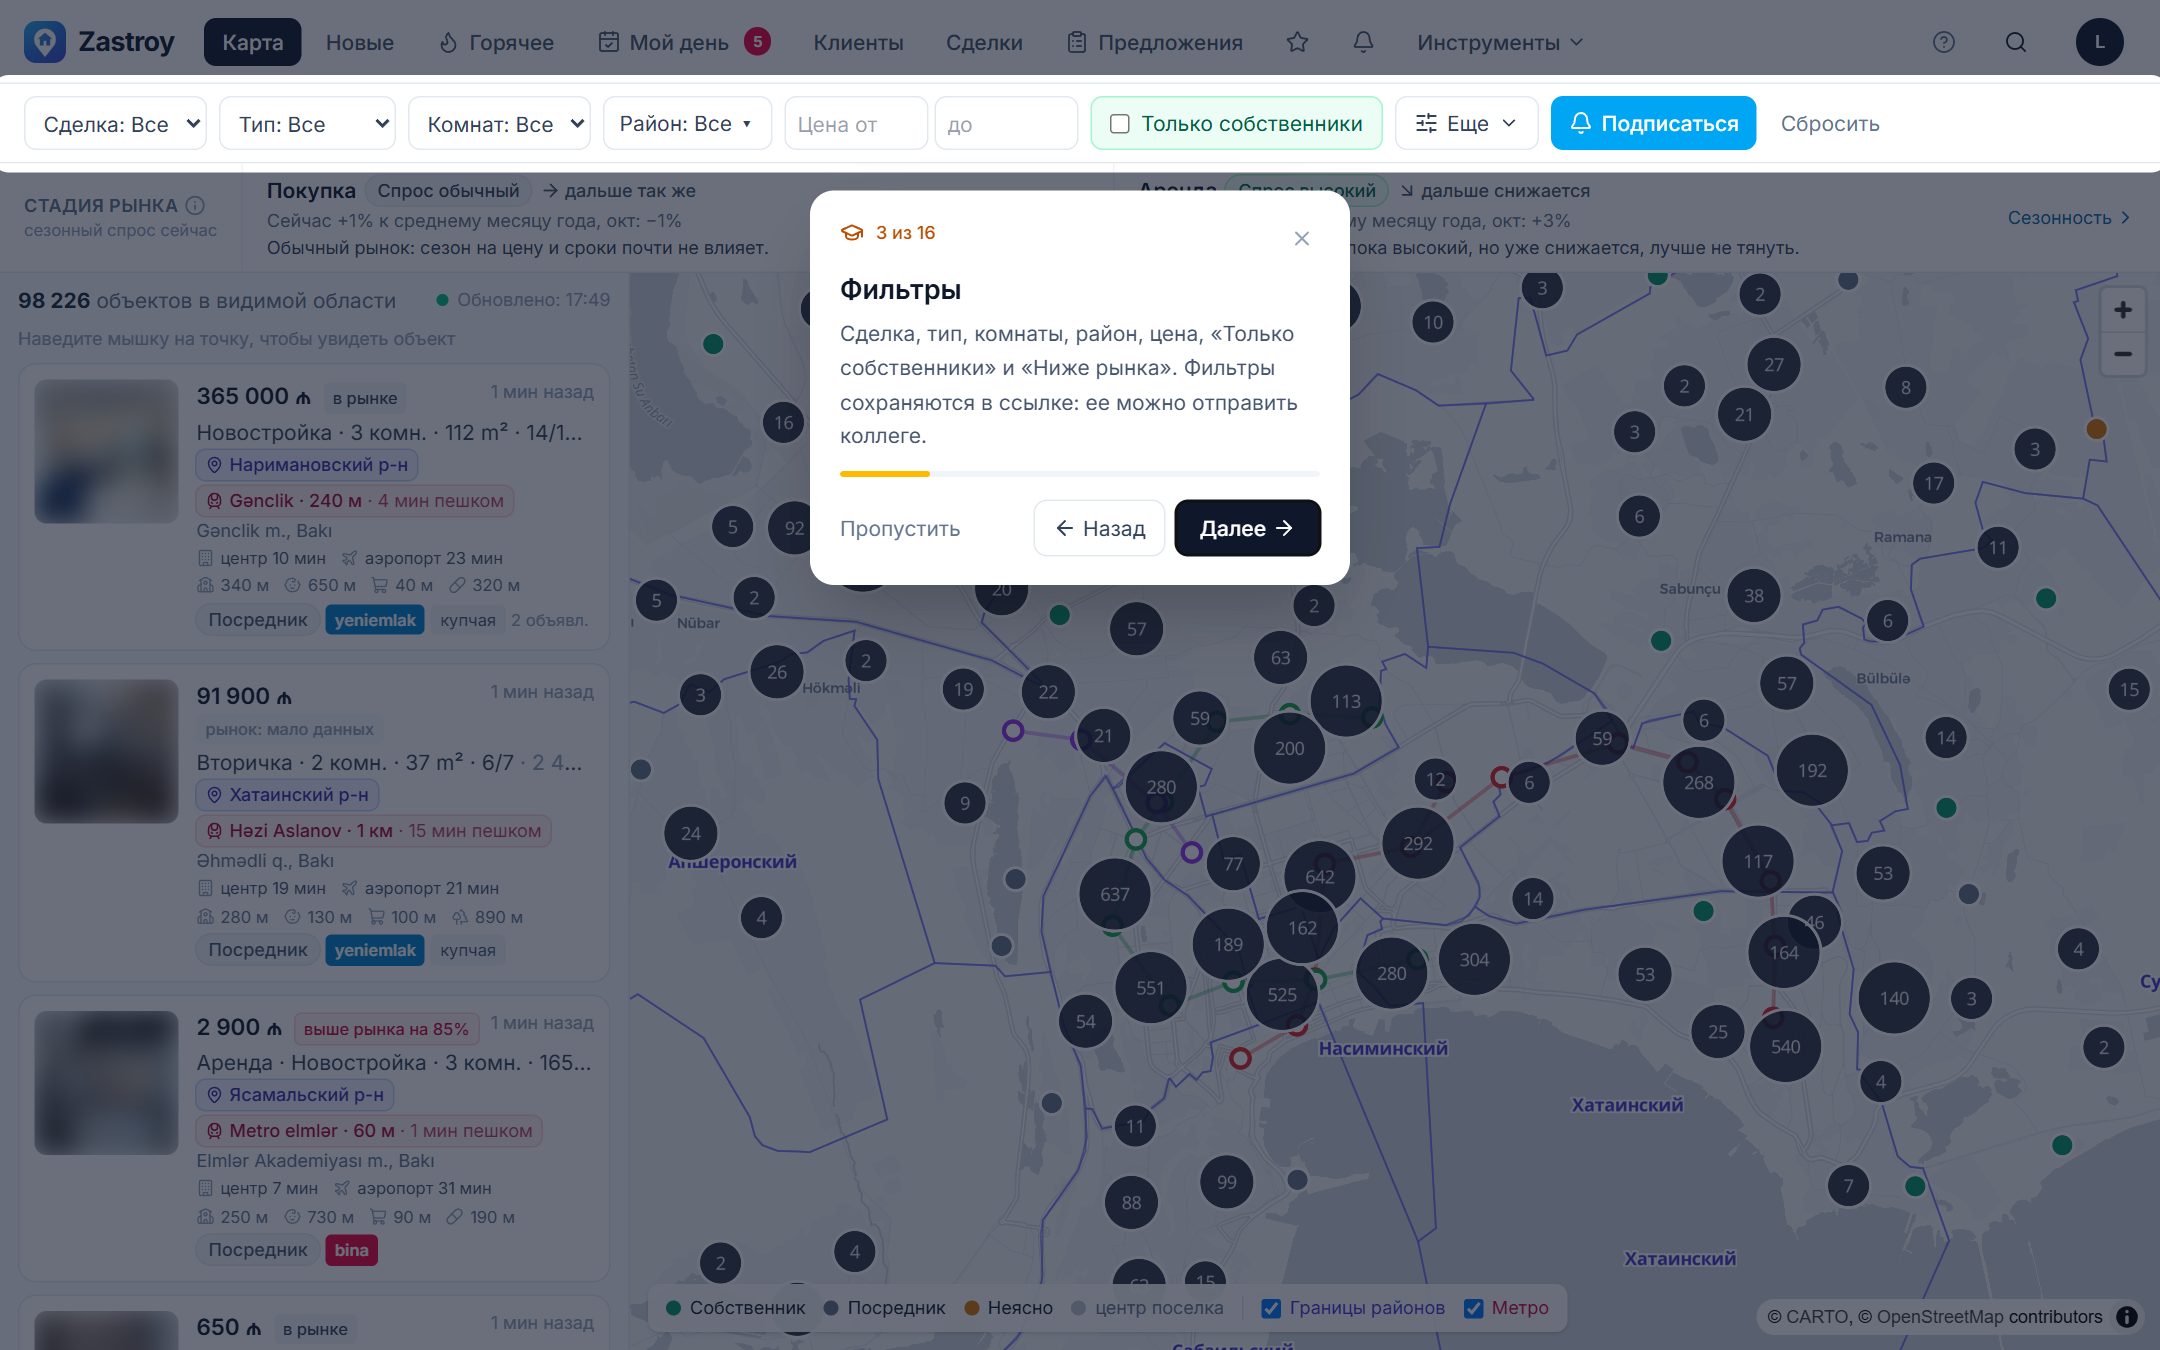Open Клиенты tab
2160x1350 pixels.
coord(858,42)
